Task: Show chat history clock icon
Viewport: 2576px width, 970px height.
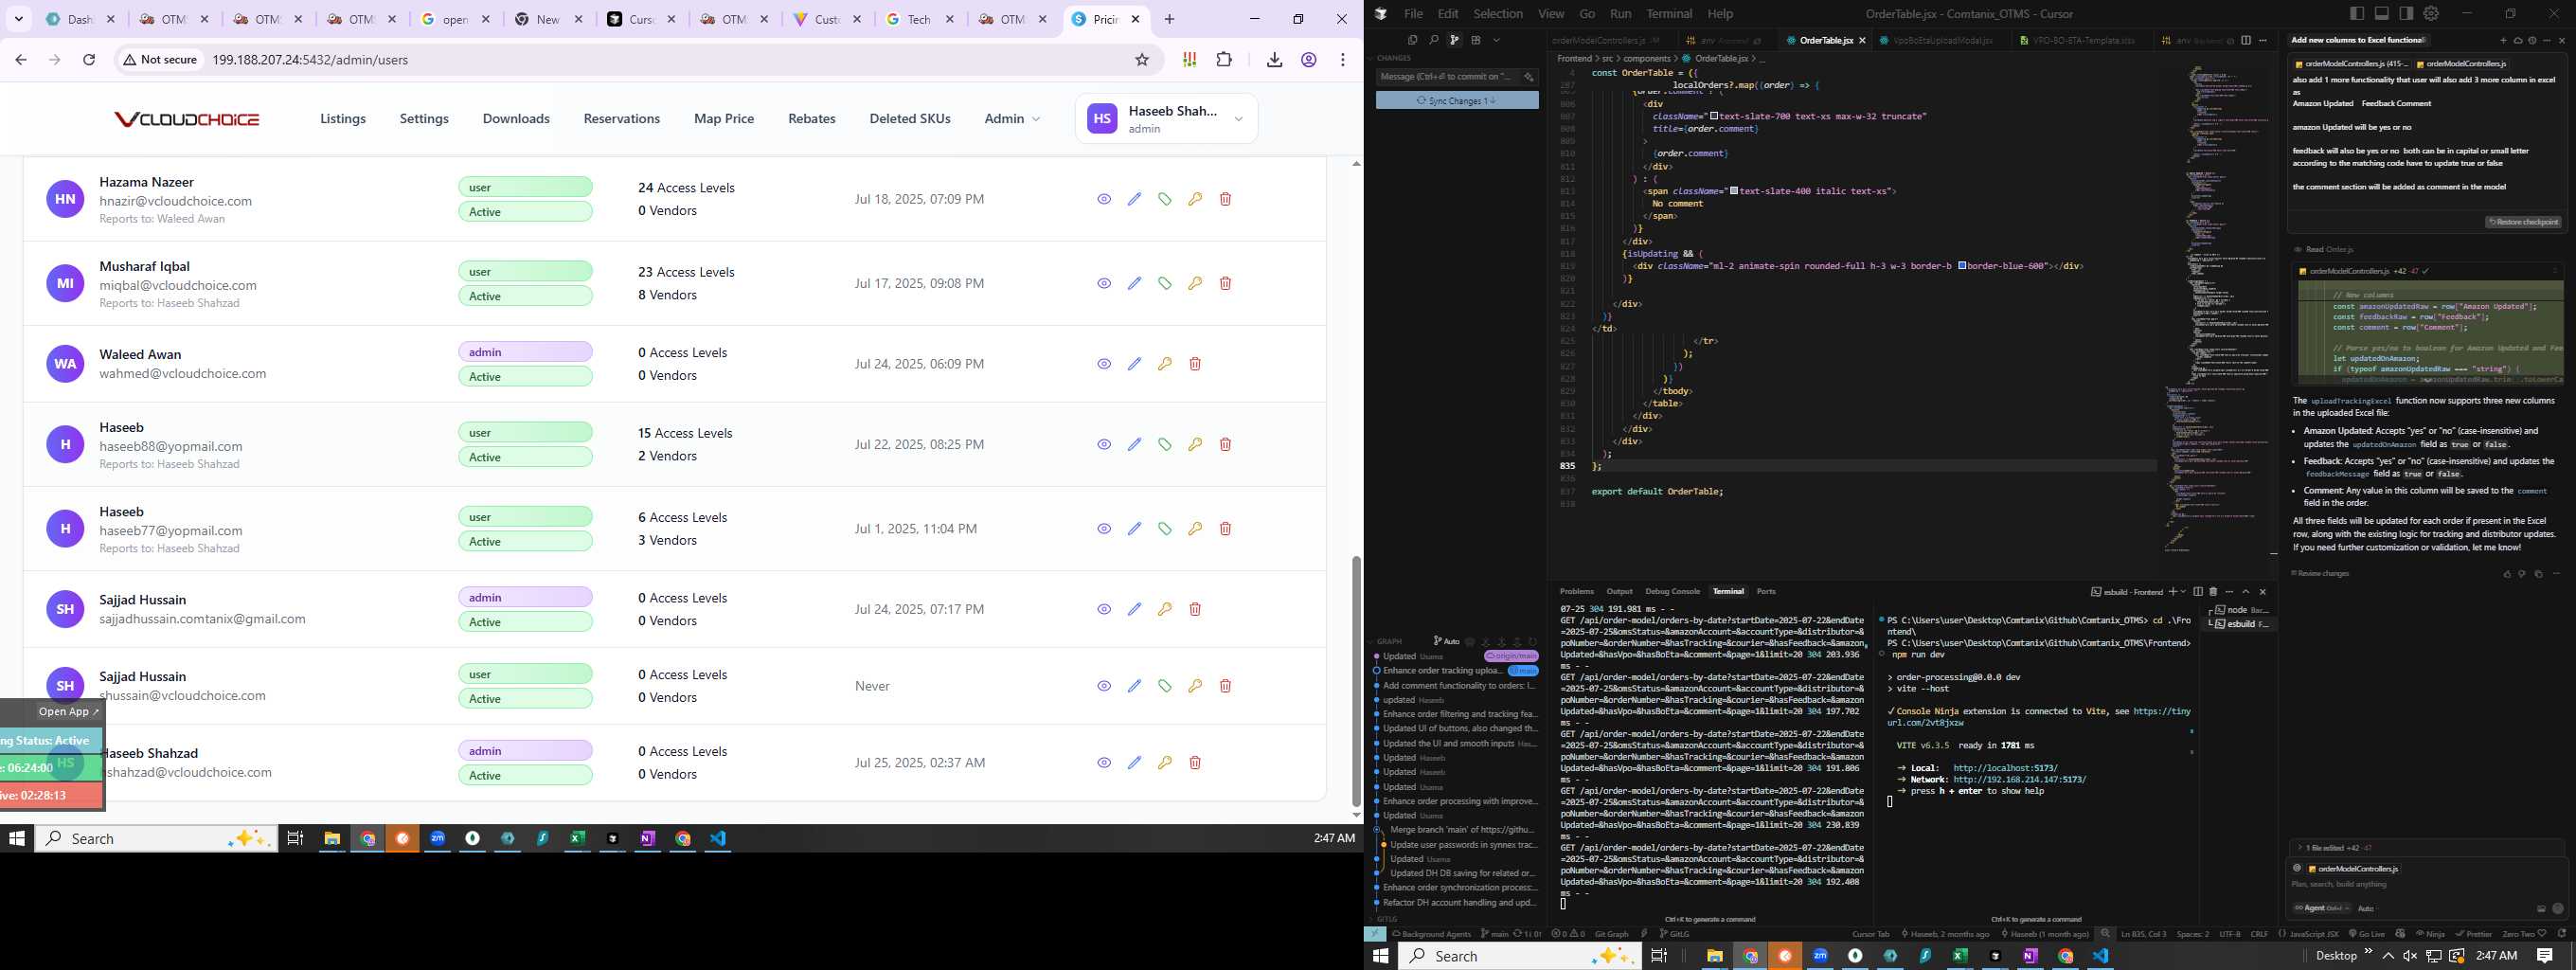Action: pyautogui.click(x=2532, y=40)
